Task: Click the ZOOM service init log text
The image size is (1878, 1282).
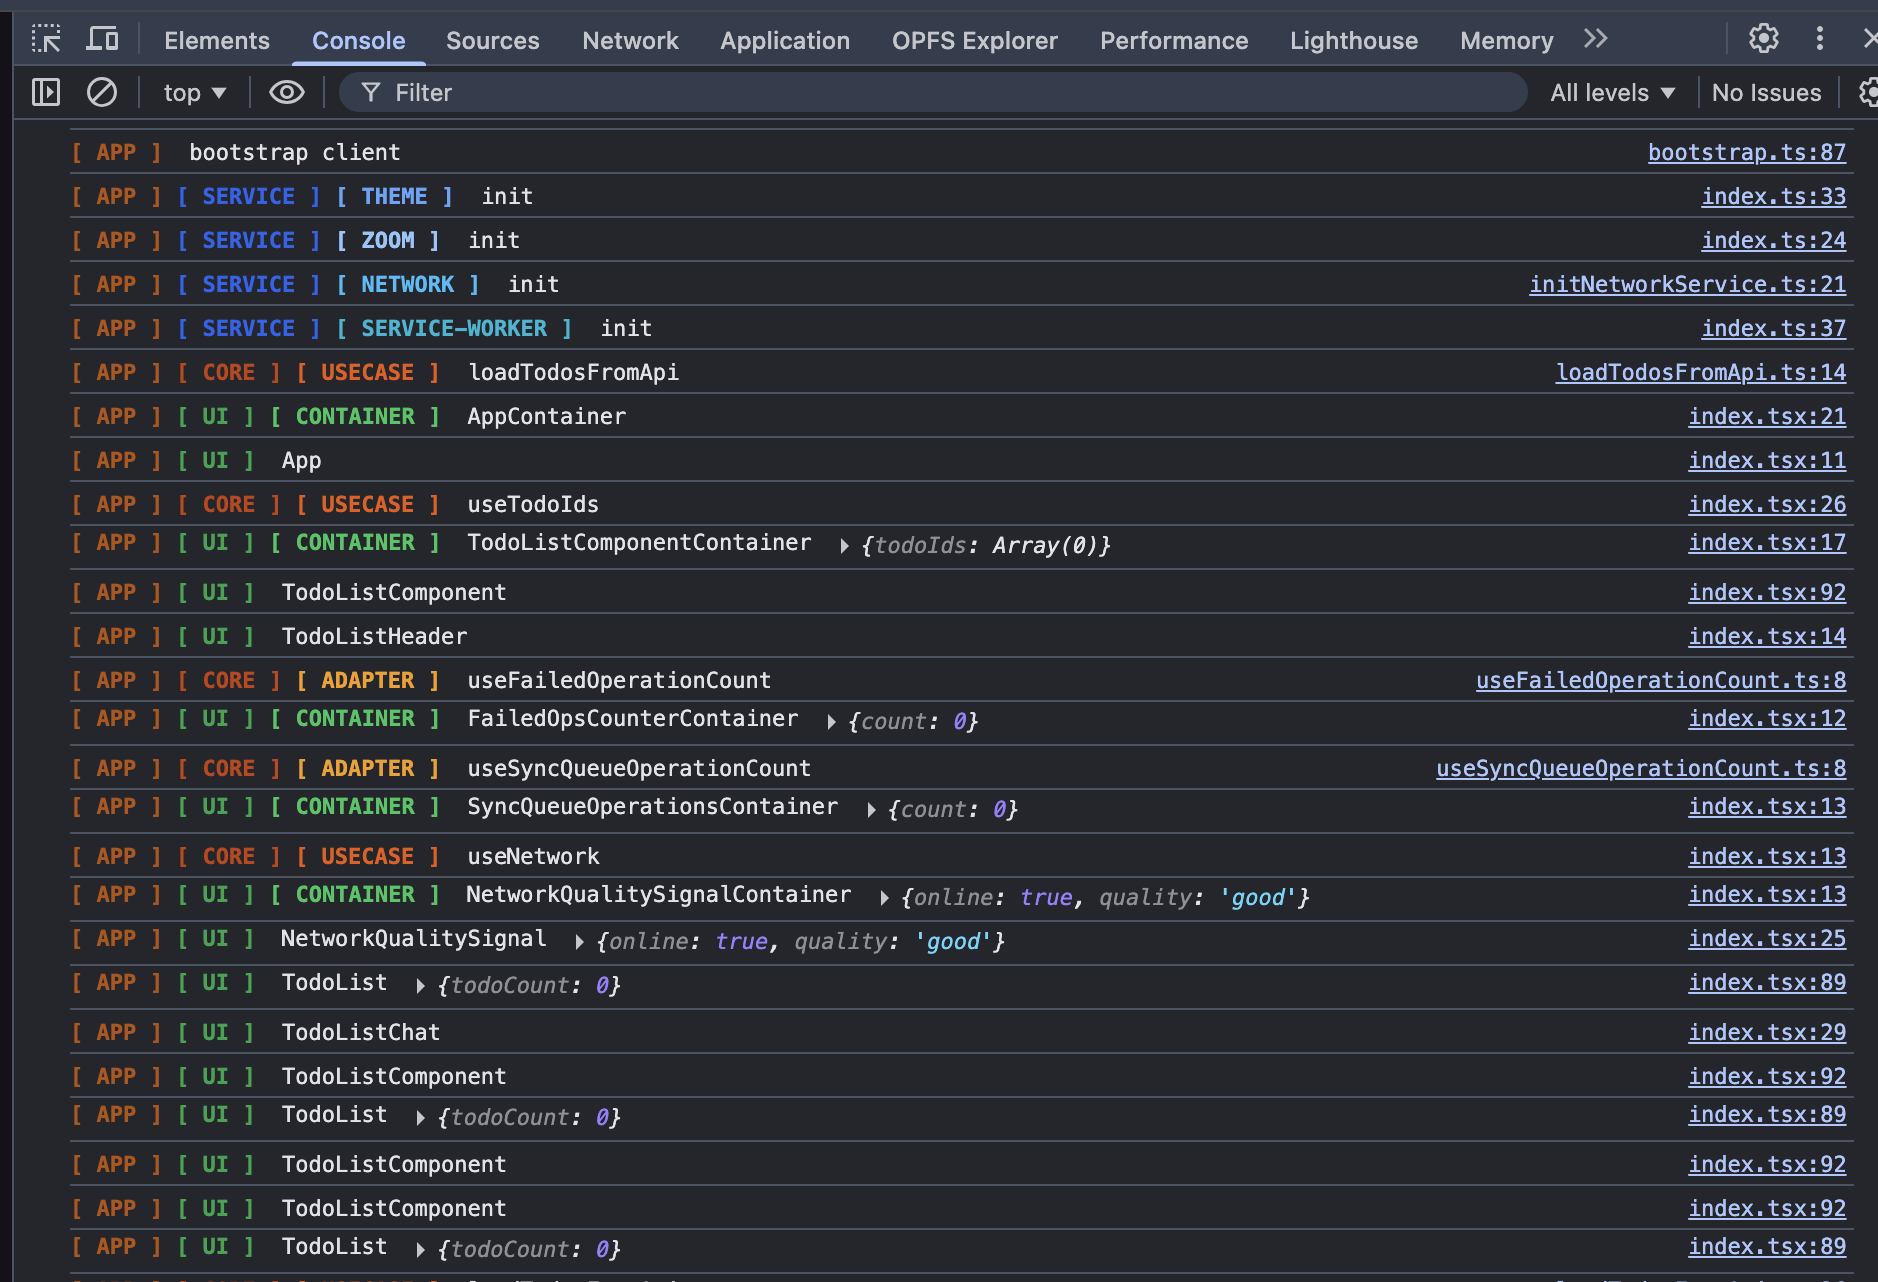Action: tap(494, 240)
